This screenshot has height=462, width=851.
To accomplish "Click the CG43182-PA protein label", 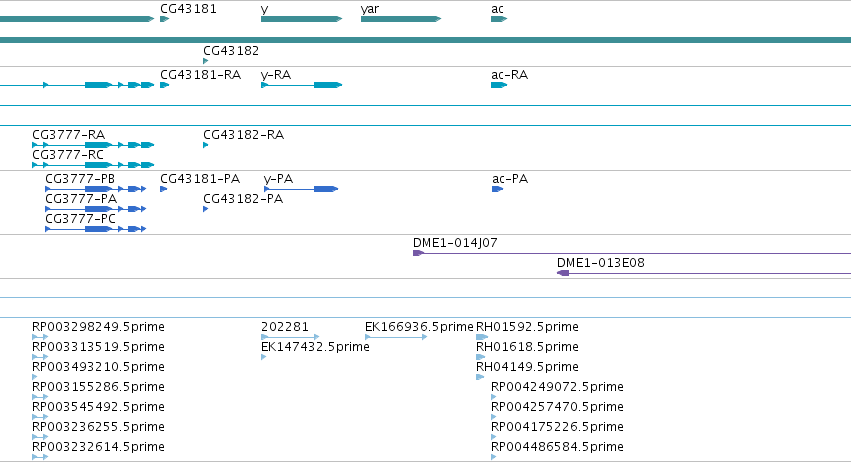I will point(243,199).
